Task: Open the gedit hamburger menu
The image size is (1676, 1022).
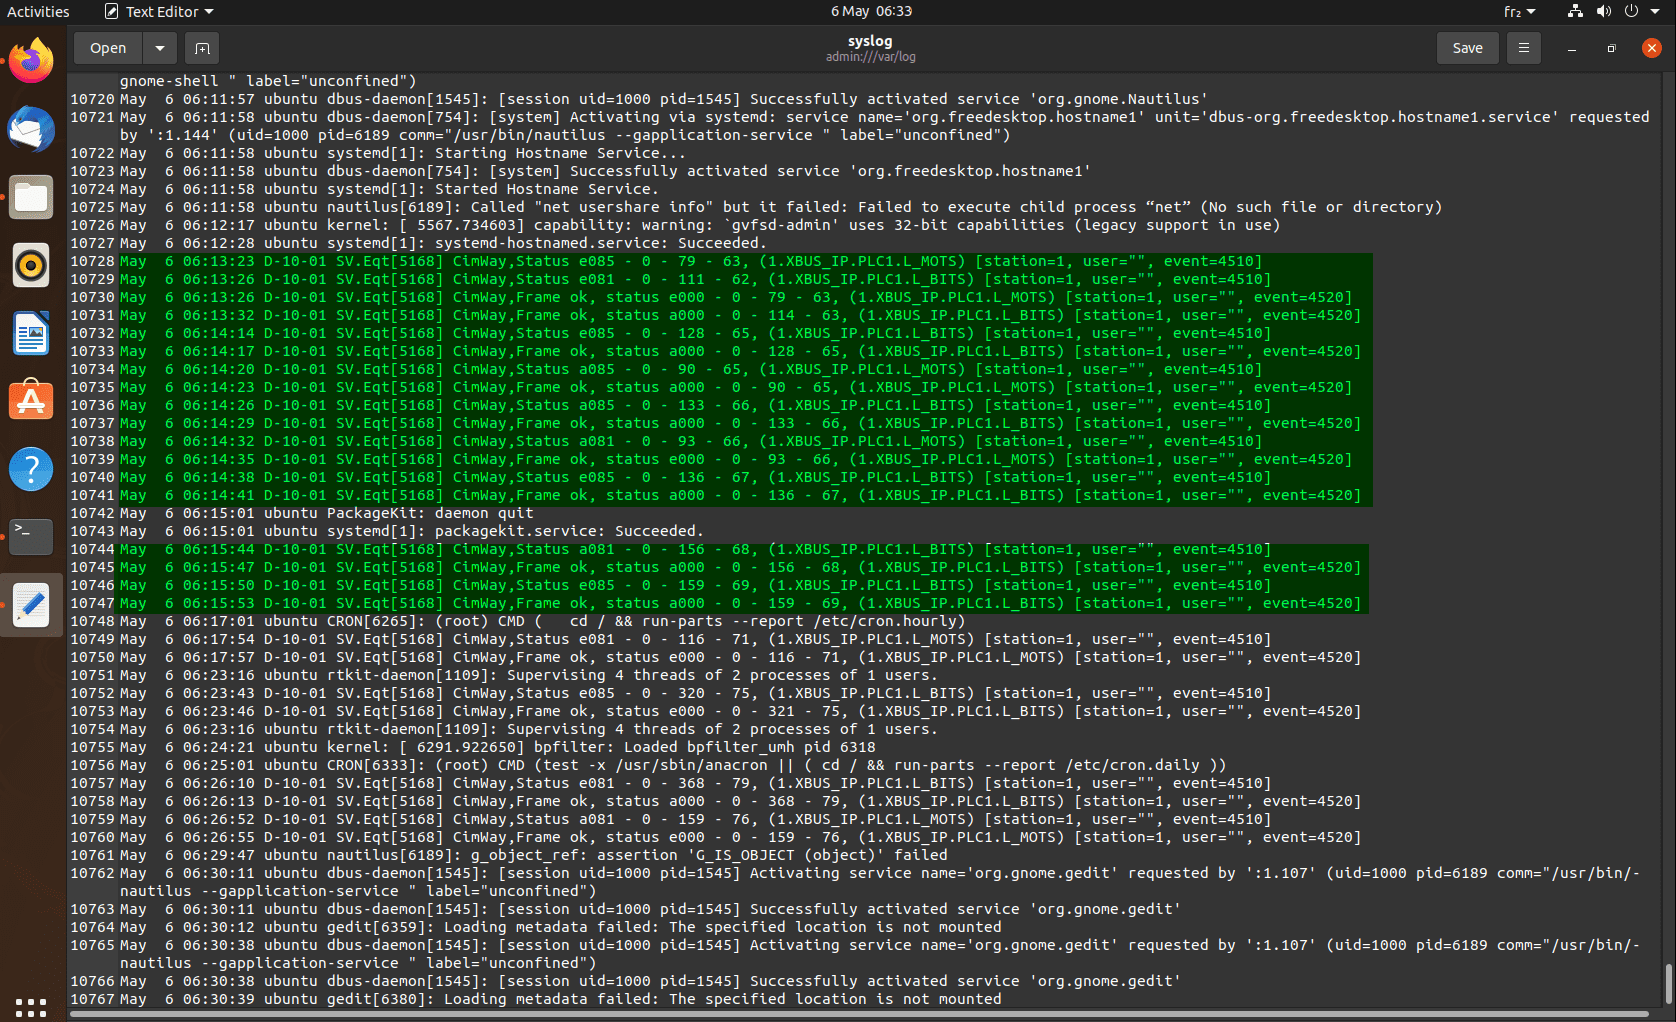Action: tap(1523, 48)
